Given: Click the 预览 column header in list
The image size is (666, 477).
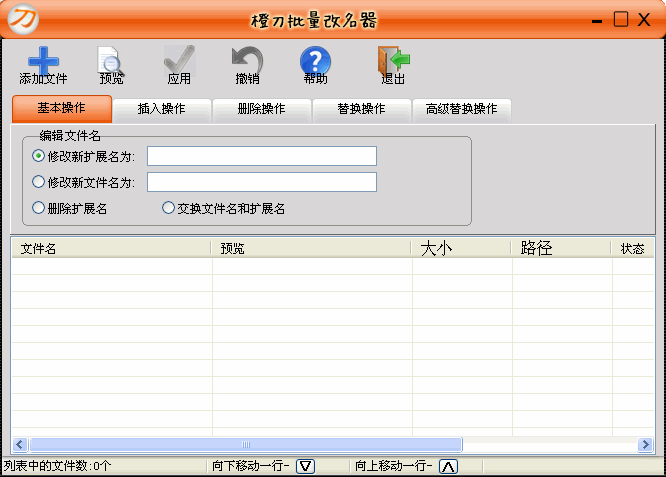Looking at the screenshot, I should (x=311, y=248).
